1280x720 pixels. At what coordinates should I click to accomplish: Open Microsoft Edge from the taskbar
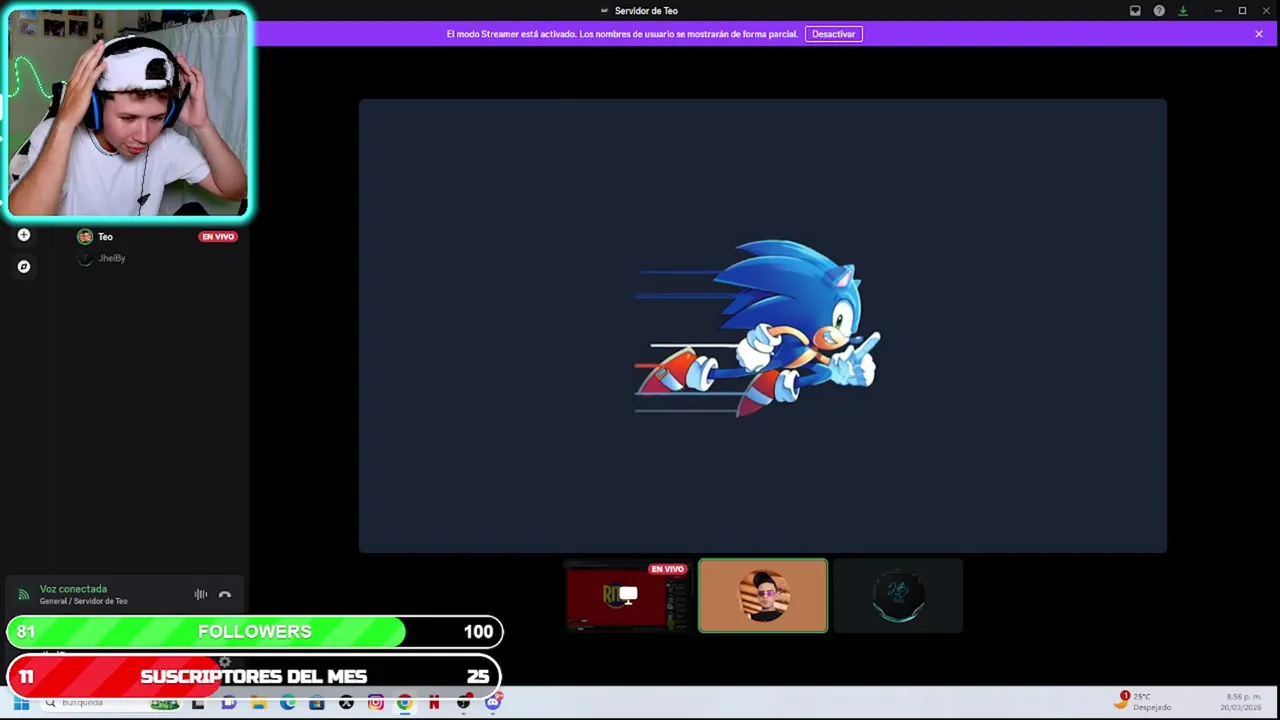(288, 703)
